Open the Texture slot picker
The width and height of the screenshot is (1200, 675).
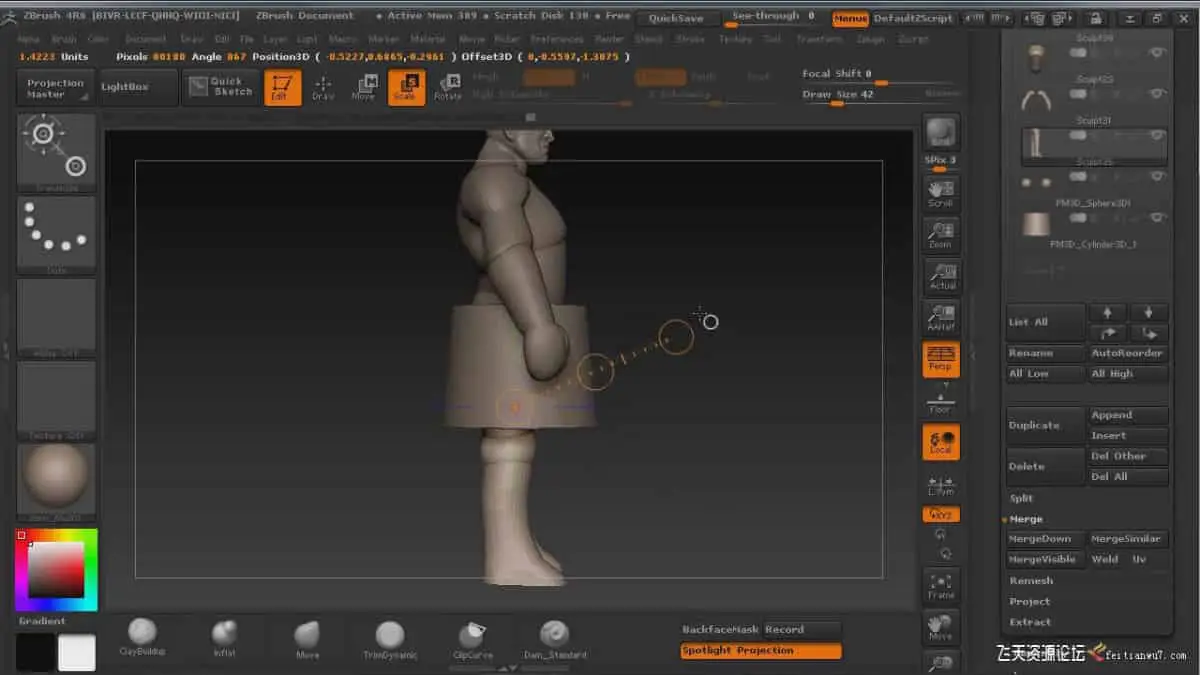point(56,400)
